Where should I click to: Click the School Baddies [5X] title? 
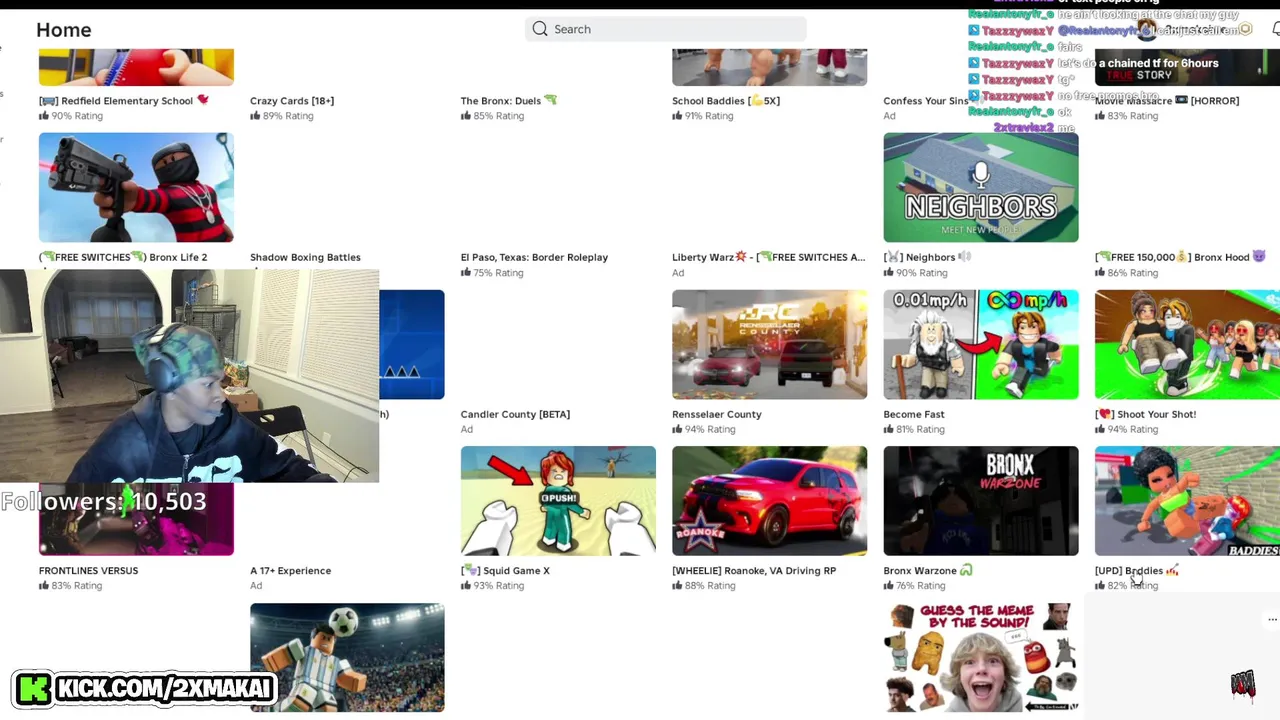click(x=726, y=100)
